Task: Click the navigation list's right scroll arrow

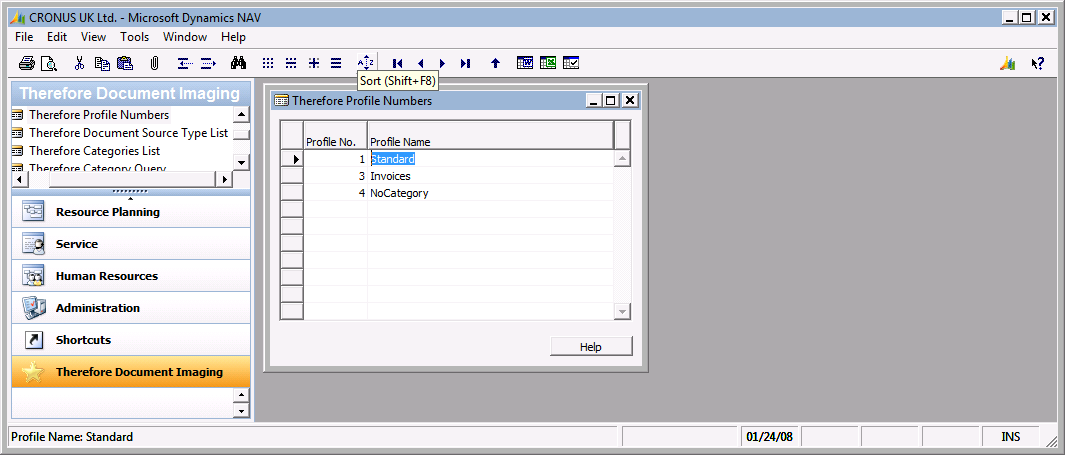Action: tap(225, 179)
